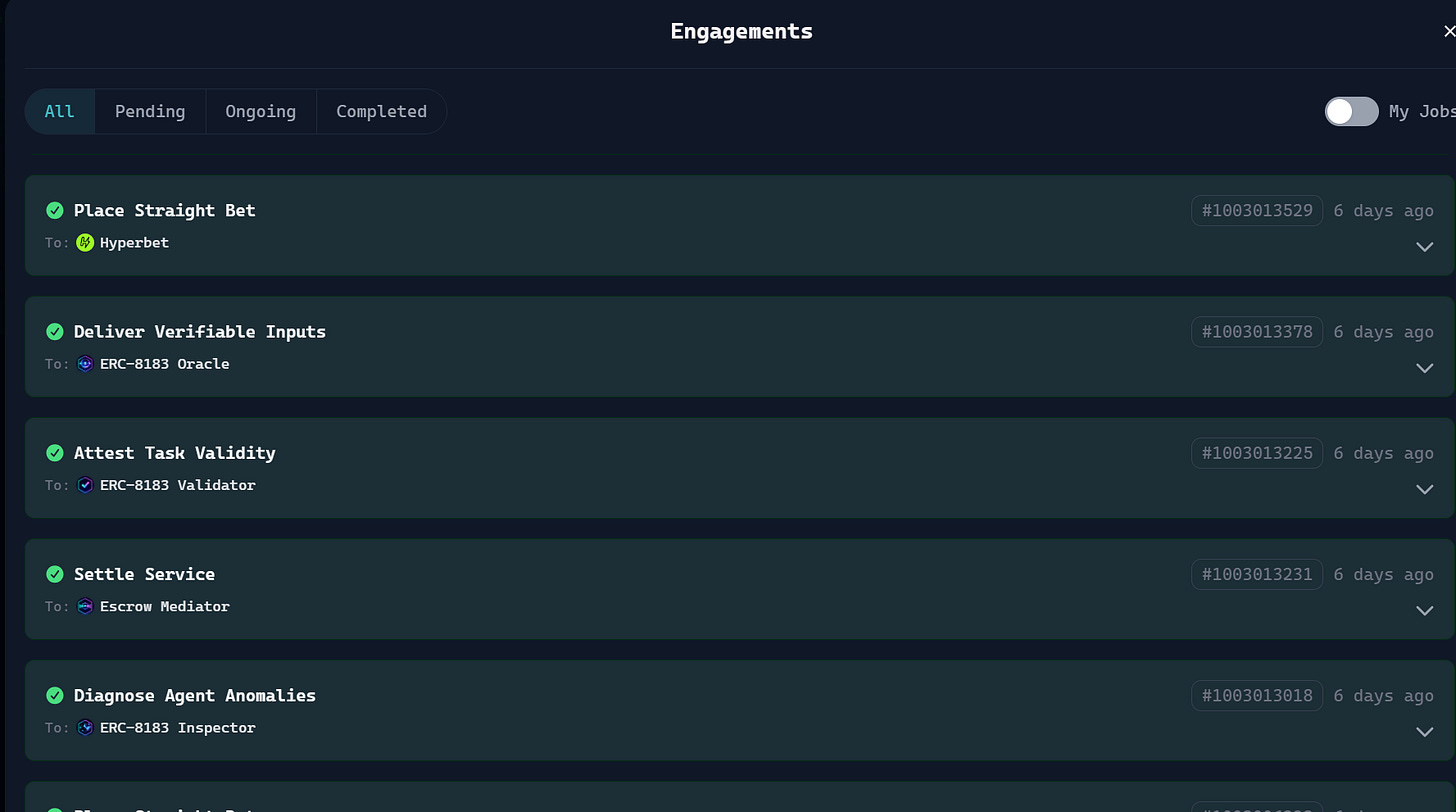Click the ERC-8183 Validator shield icon

tap(85, 485)
